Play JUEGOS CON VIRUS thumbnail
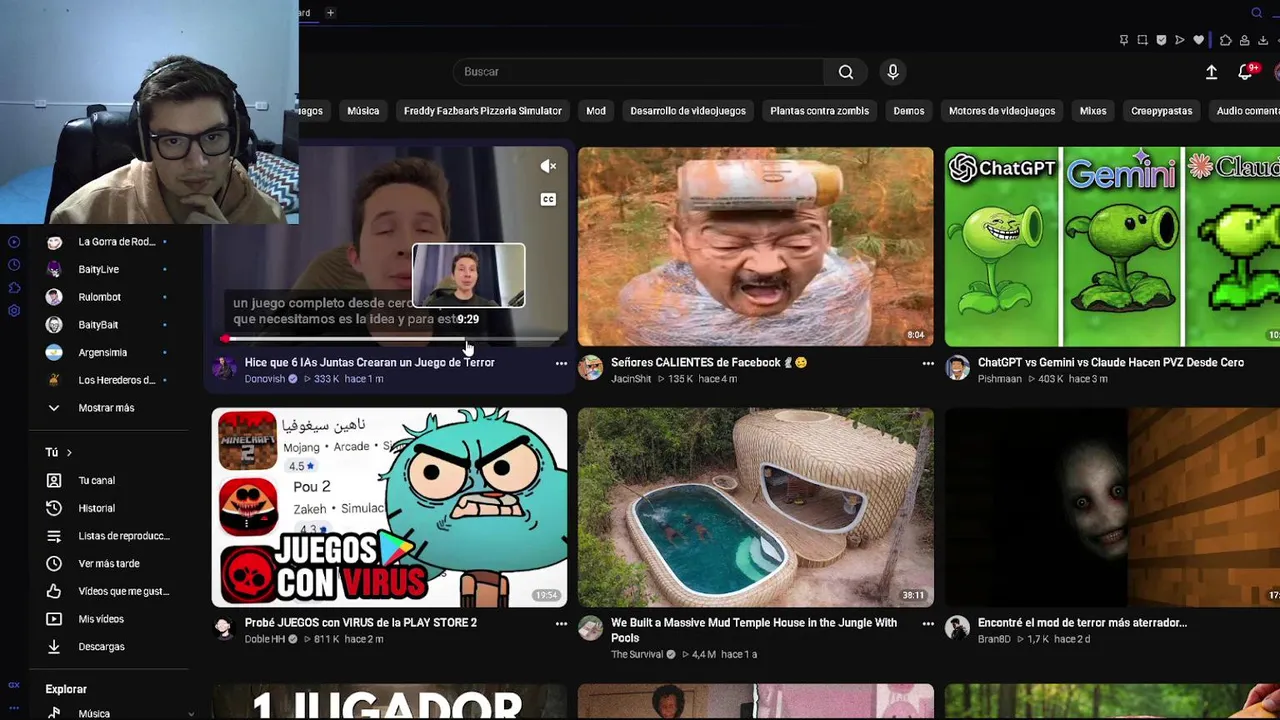This screenshot has height=720, width=1280. (389, 507)
